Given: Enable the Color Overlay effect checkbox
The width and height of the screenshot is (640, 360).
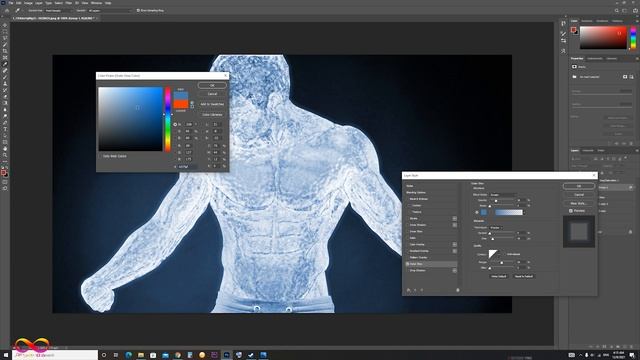Looking at the screenshot, I should click(407, 244).
